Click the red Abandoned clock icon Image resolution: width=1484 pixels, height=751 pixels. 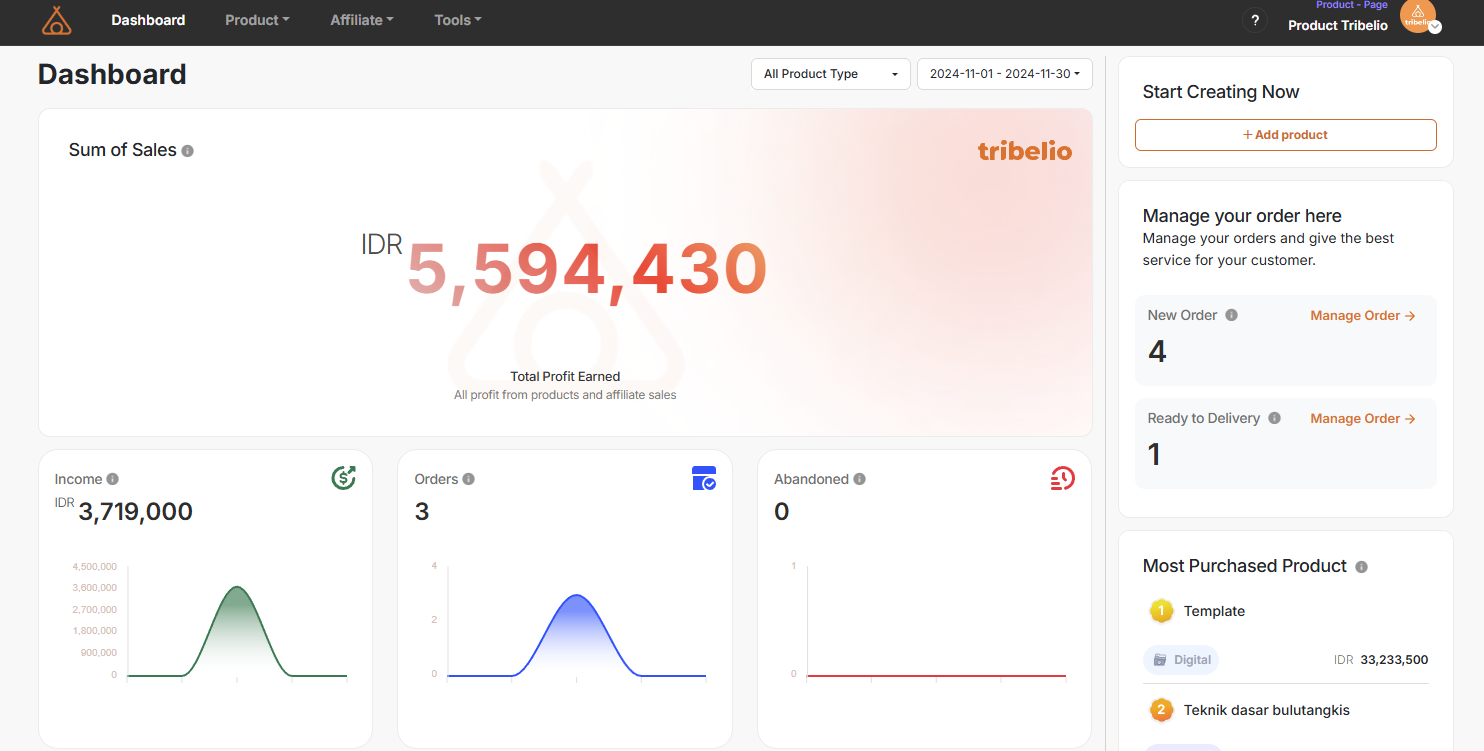pos(1062,478)
